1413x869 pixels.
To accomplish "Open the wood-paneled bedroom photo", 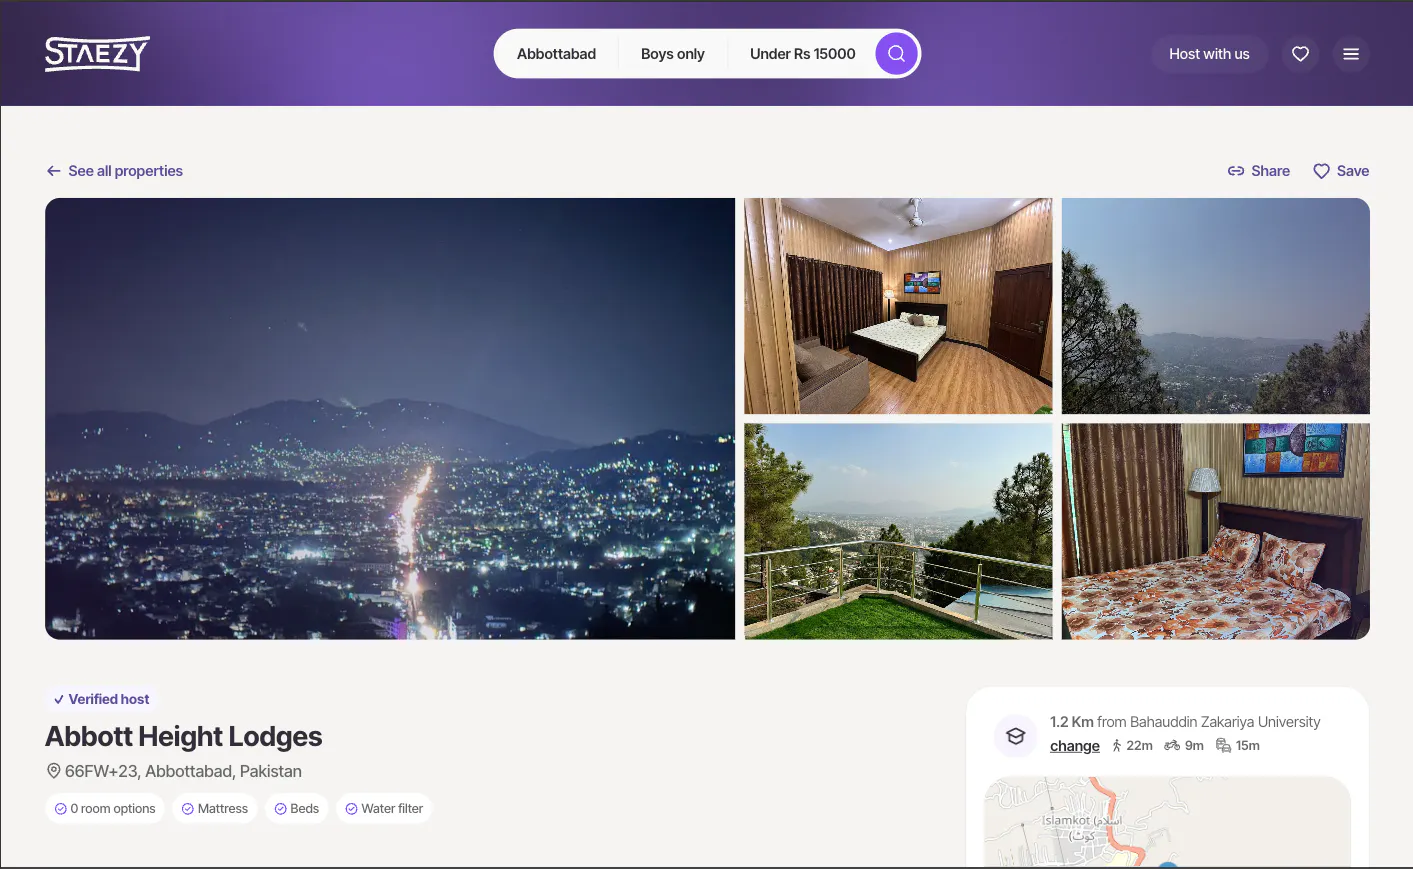I will (898, 306).
